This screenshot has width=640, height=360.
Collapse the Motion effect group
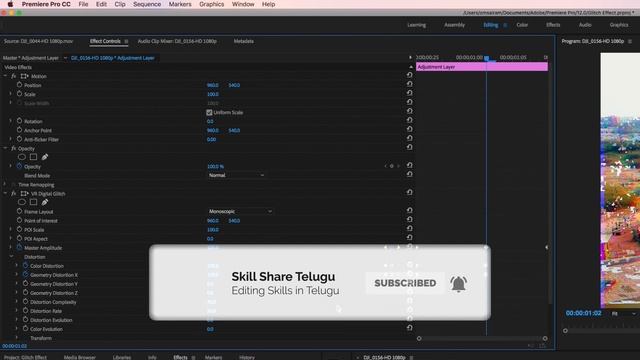pos(5,76)
